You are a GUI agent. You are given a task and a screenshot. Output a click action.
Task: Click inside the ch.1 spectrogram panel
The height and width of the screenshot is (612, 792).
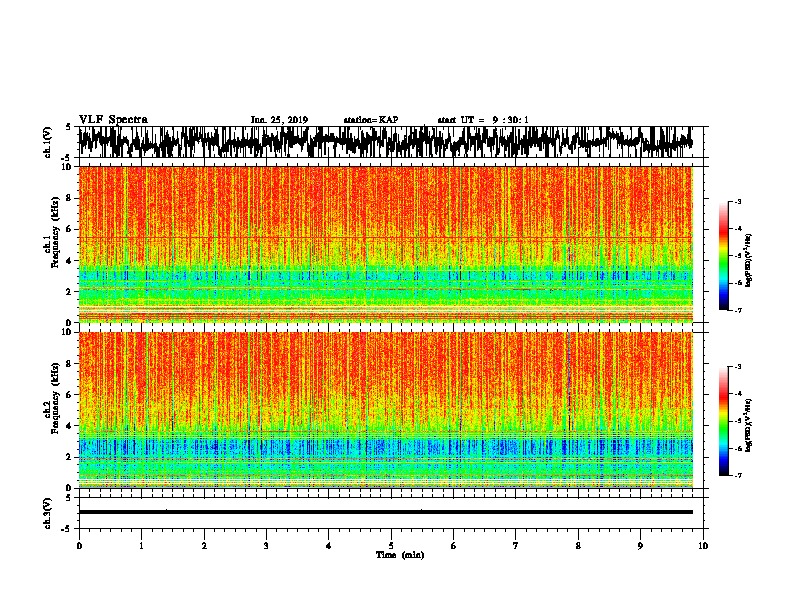click(x=385, y=244)
